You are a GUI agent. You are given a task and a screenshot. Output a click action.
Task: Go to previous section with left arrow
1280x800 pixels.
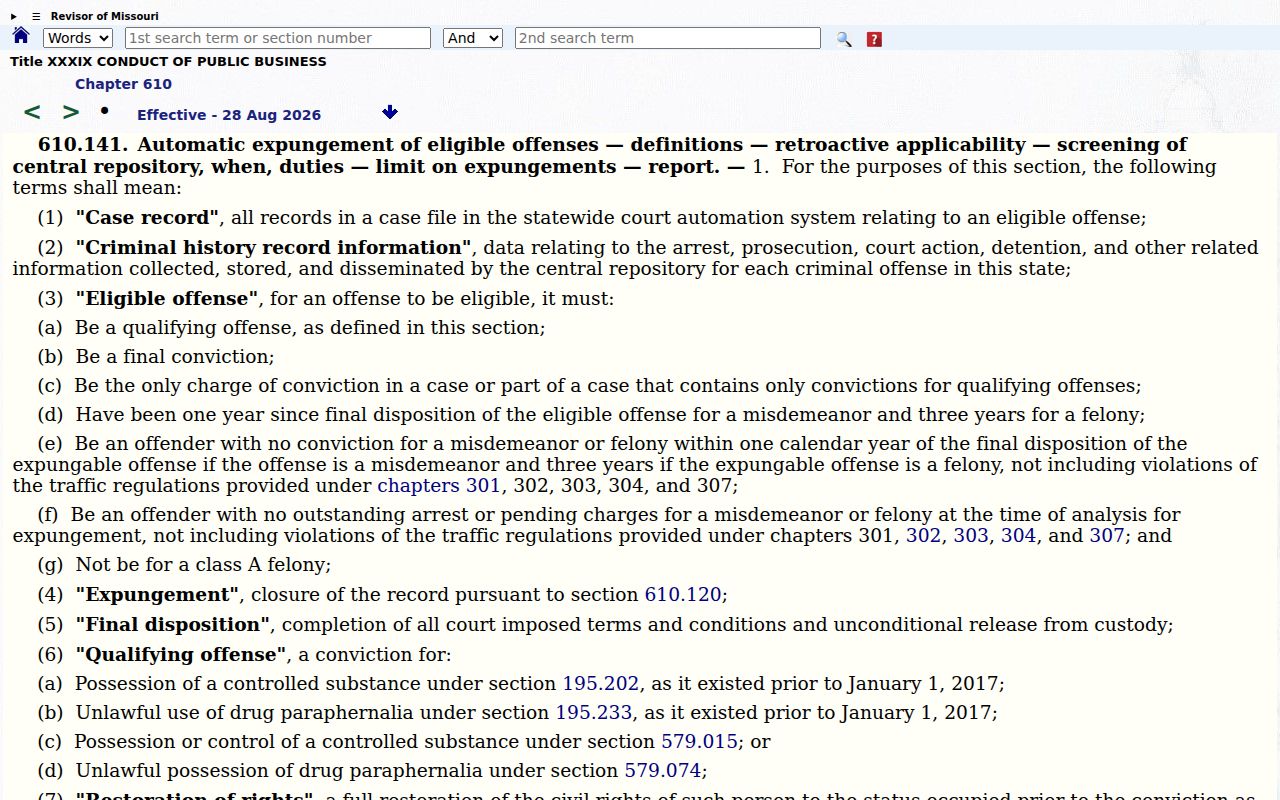pos(32,113)
